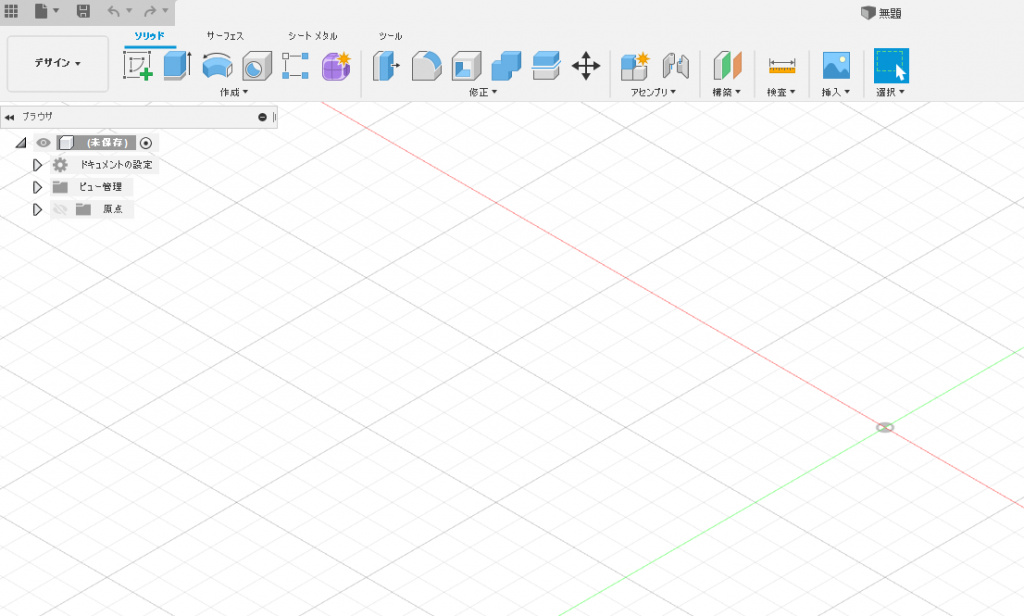
Task: Select the Press Pull tool
Action: [x=386, y=66]
